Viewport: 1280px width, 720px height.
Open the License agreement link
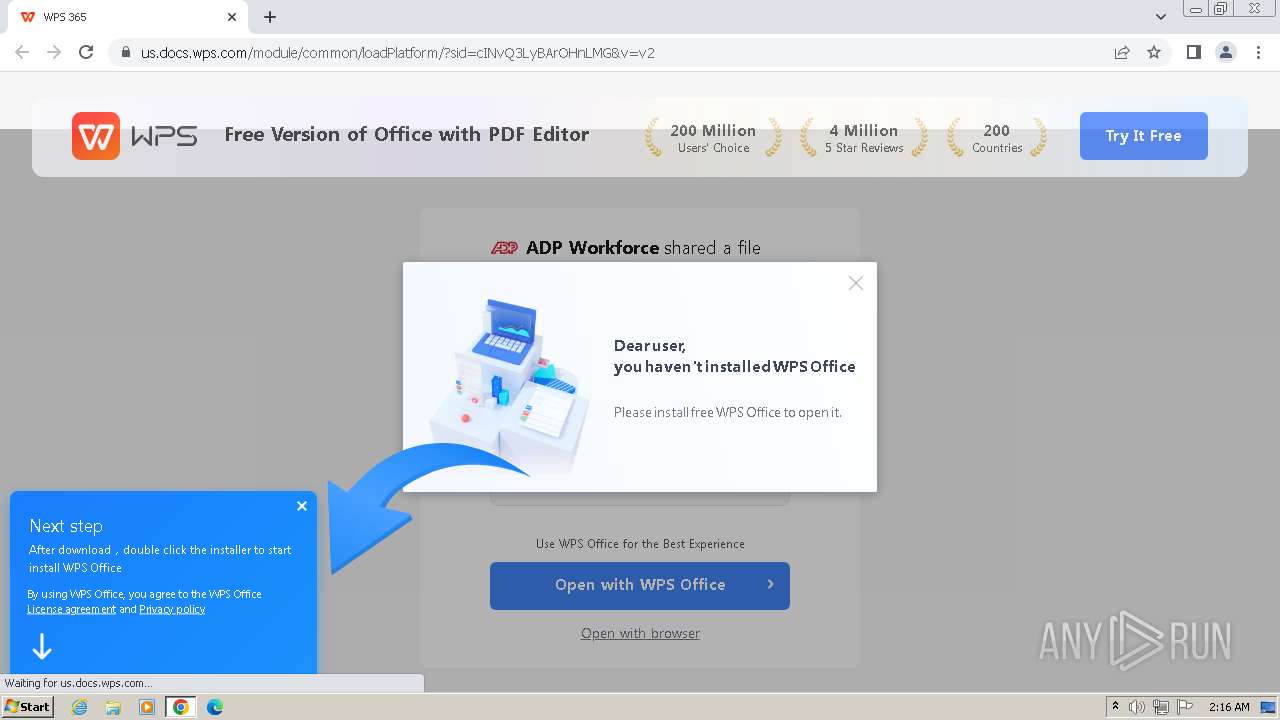pos(71,609)
